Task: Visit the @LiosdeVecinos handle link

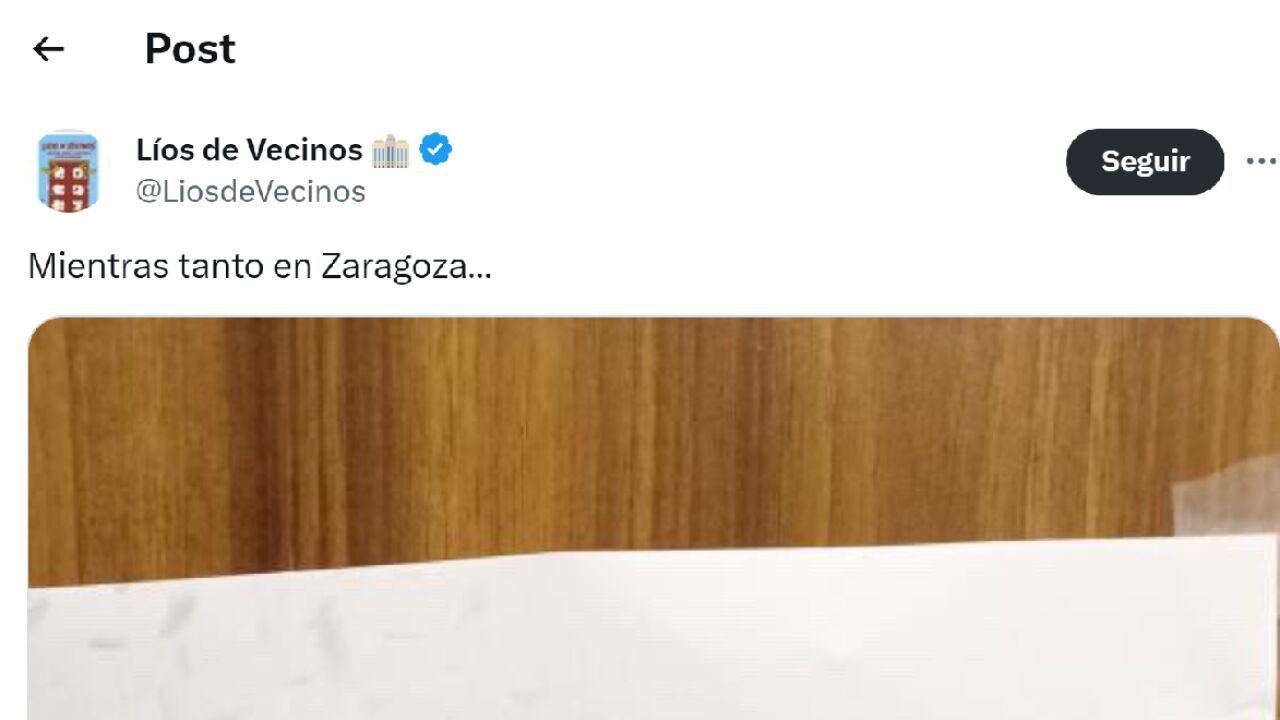Action: (251, 191)
